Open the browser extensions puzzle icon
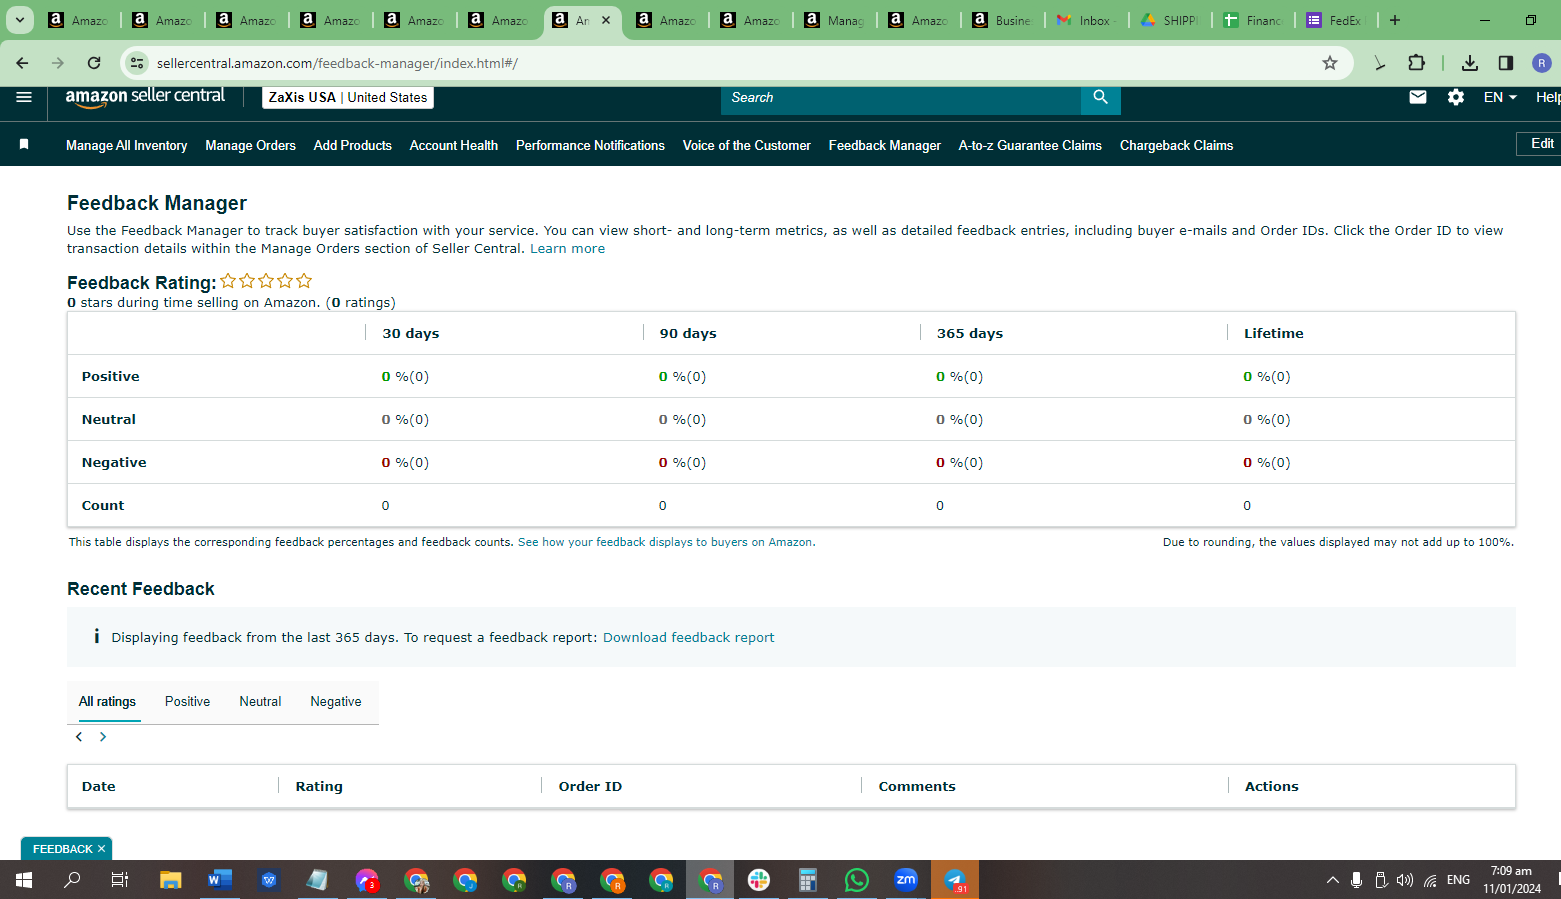 pos(1417,63)
